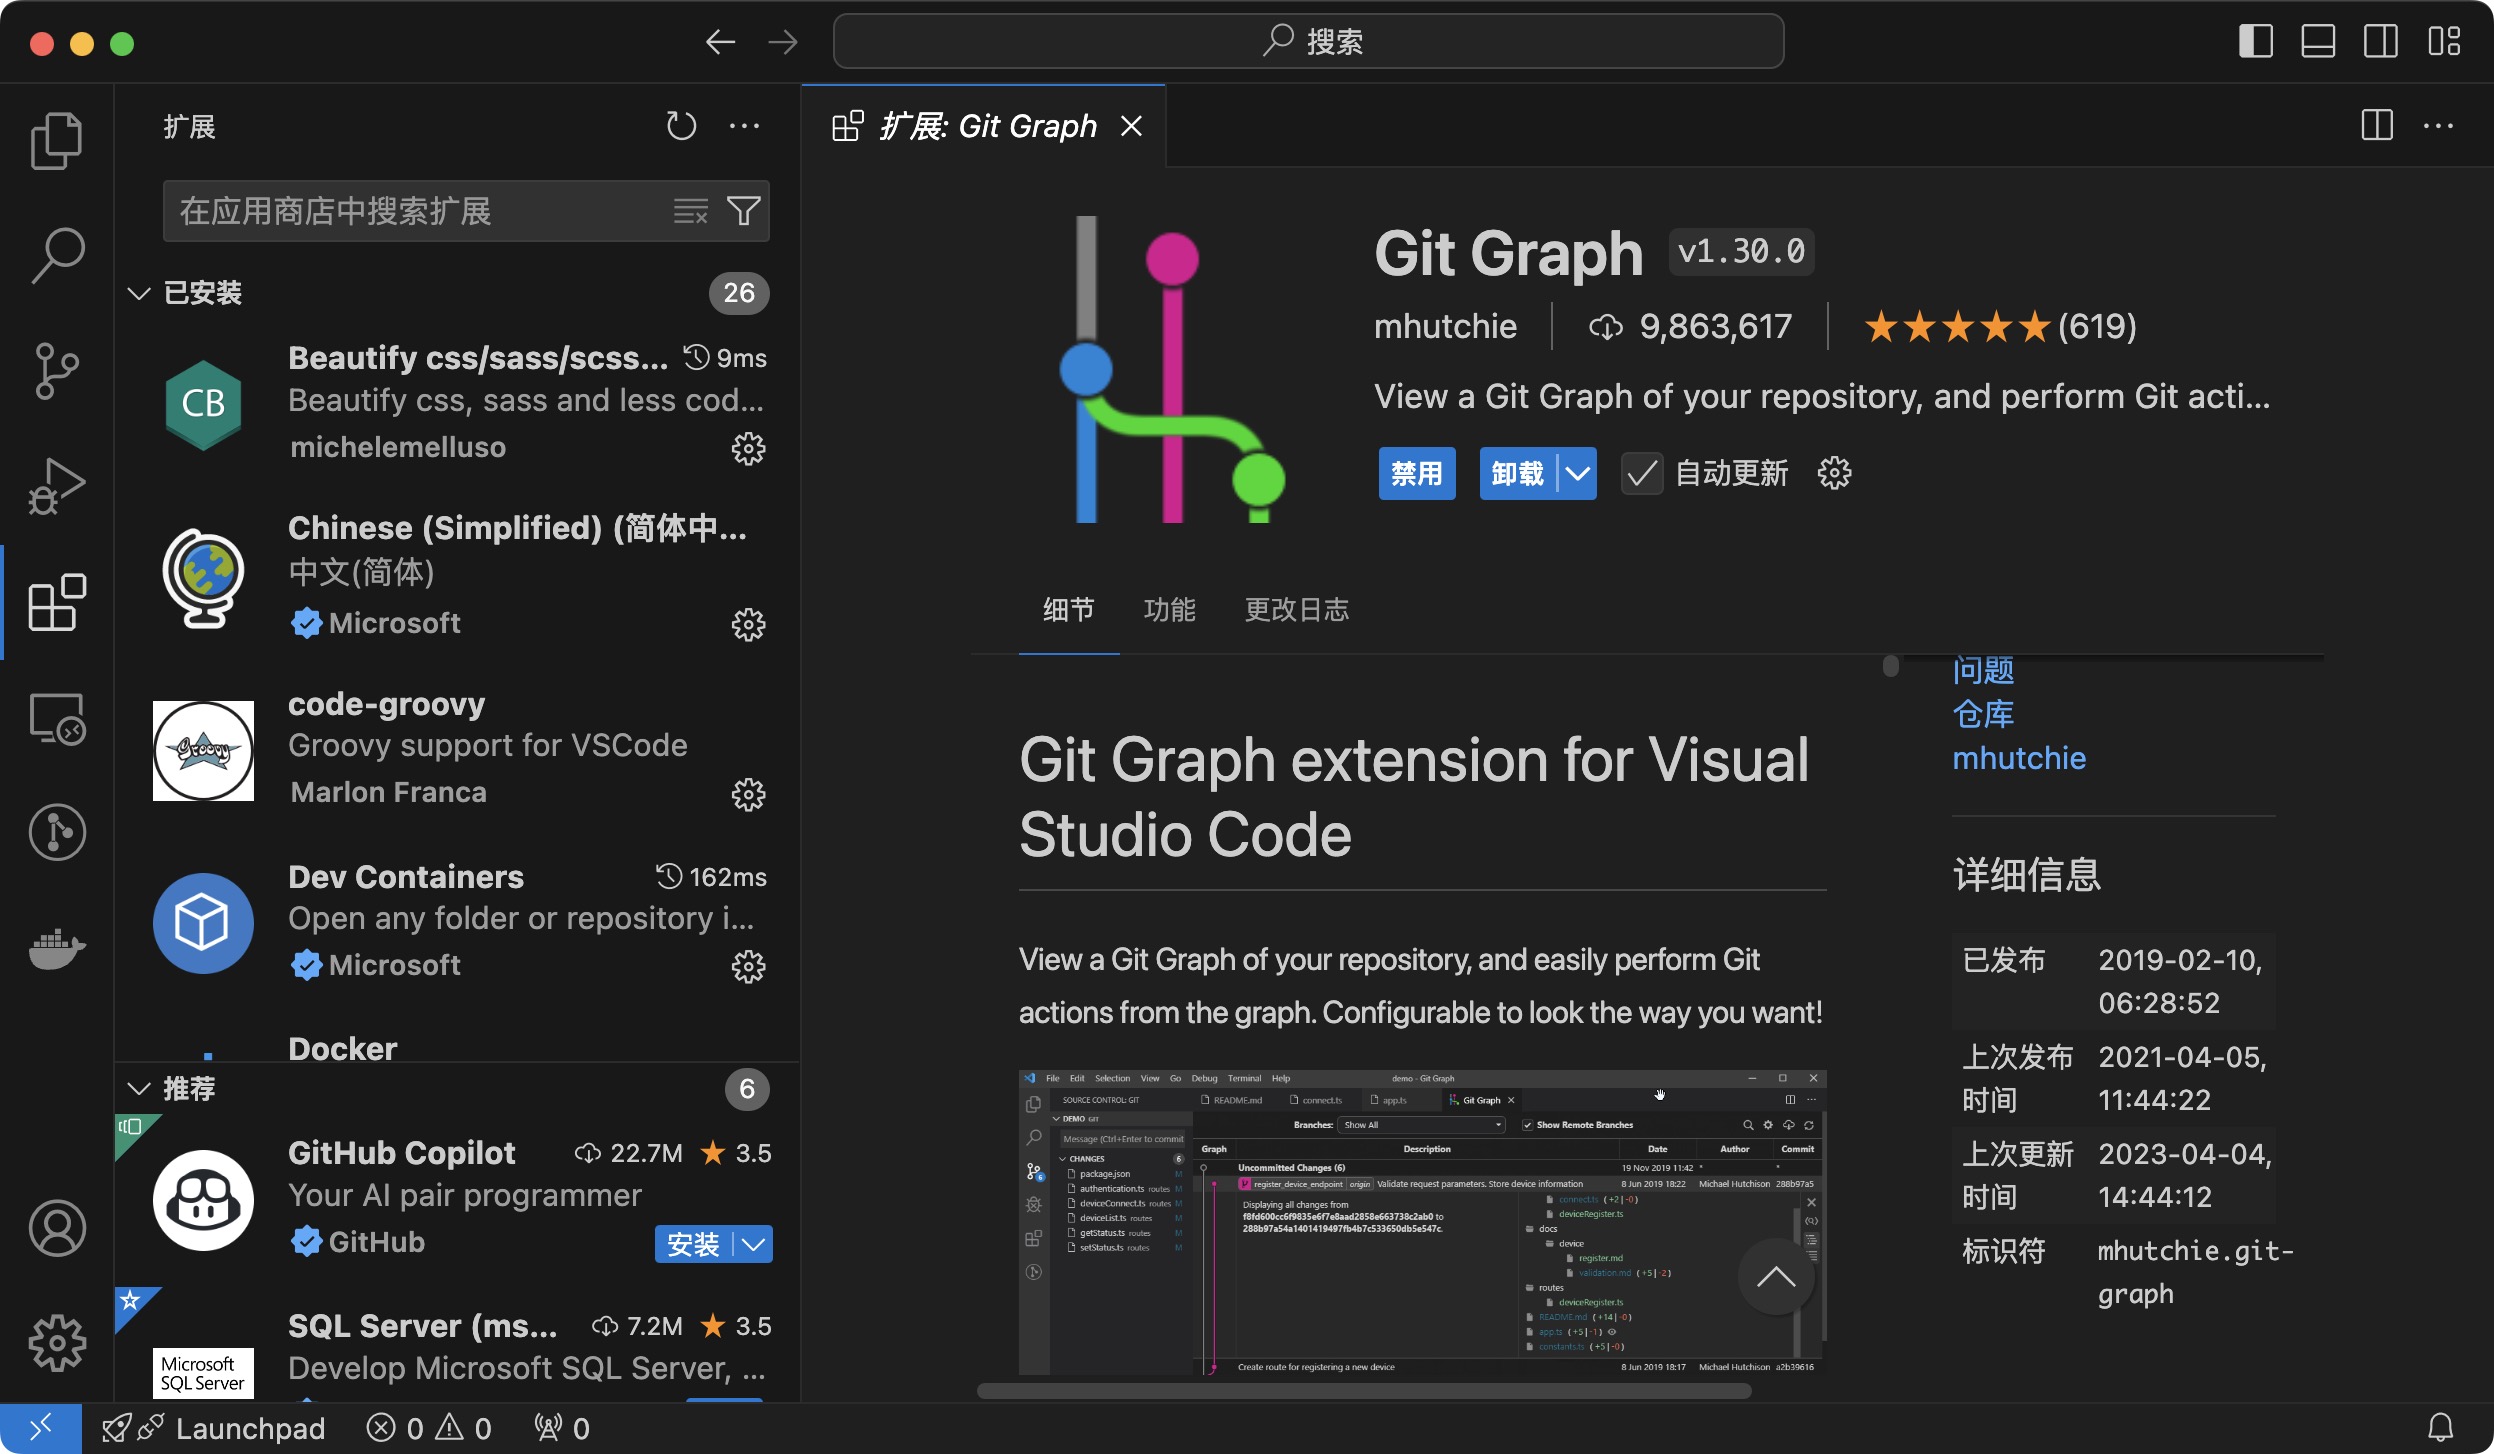Open the Explorer view in the activity bar

[57, 139]
